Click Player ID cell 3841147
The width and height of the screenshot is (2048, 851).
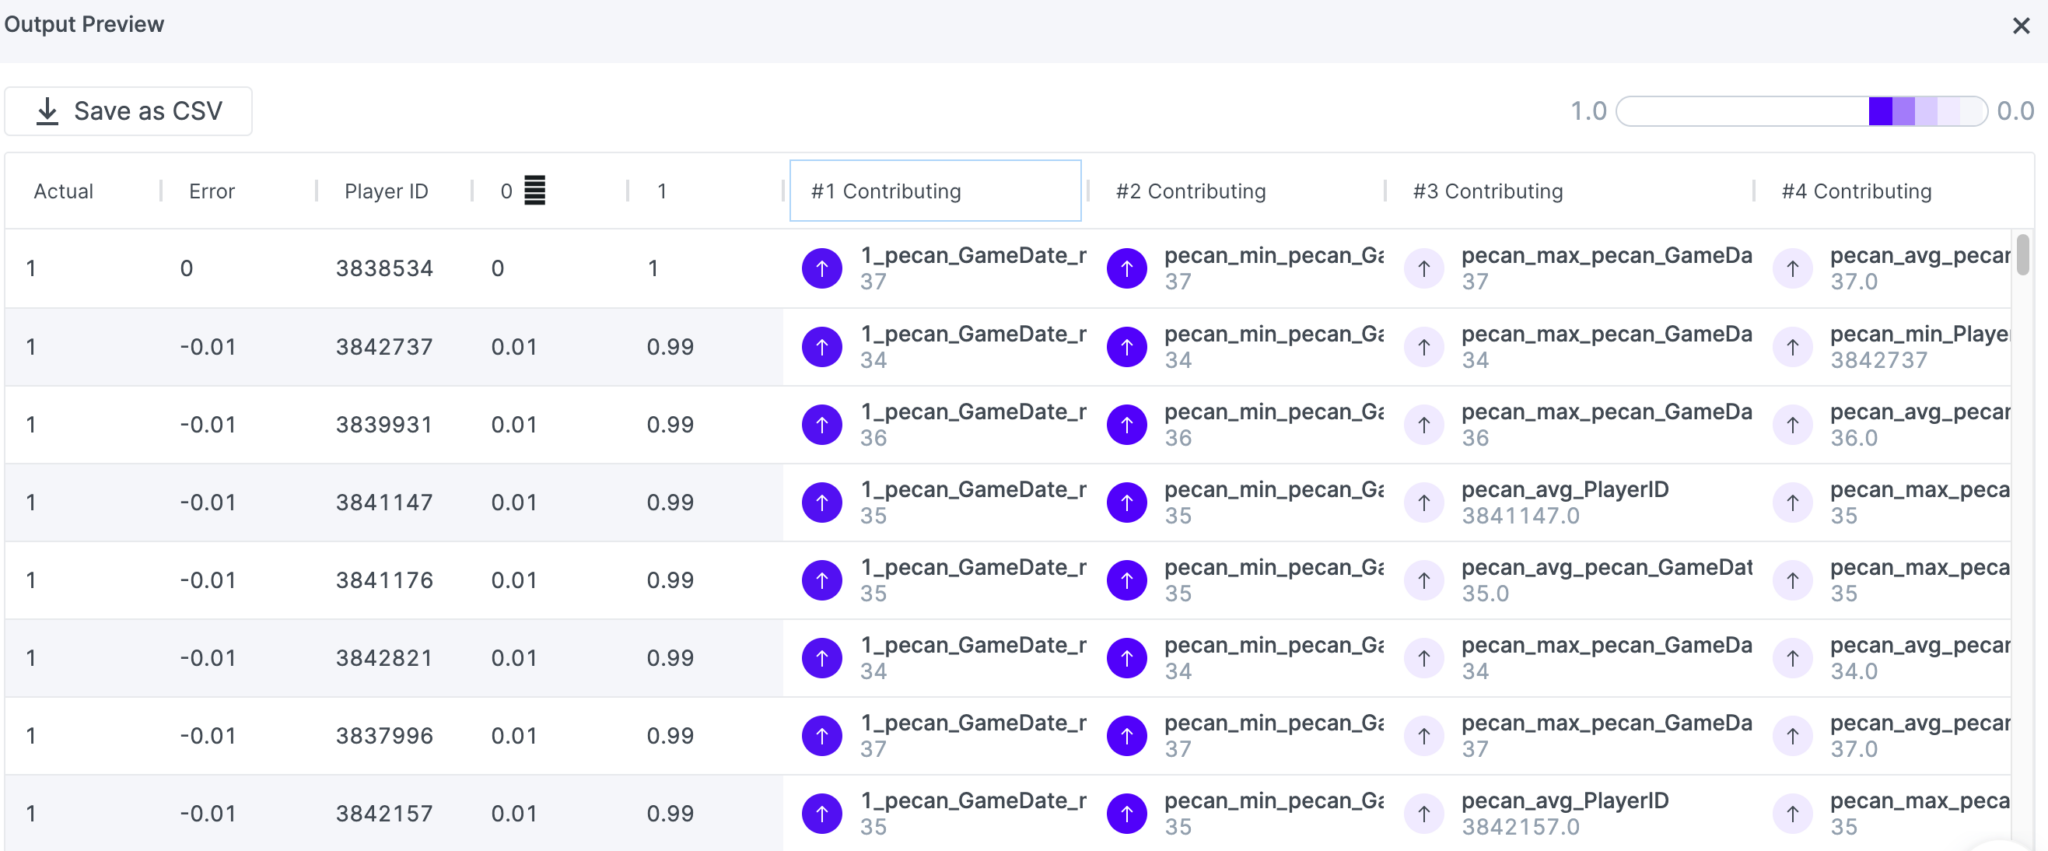(384, 502)
